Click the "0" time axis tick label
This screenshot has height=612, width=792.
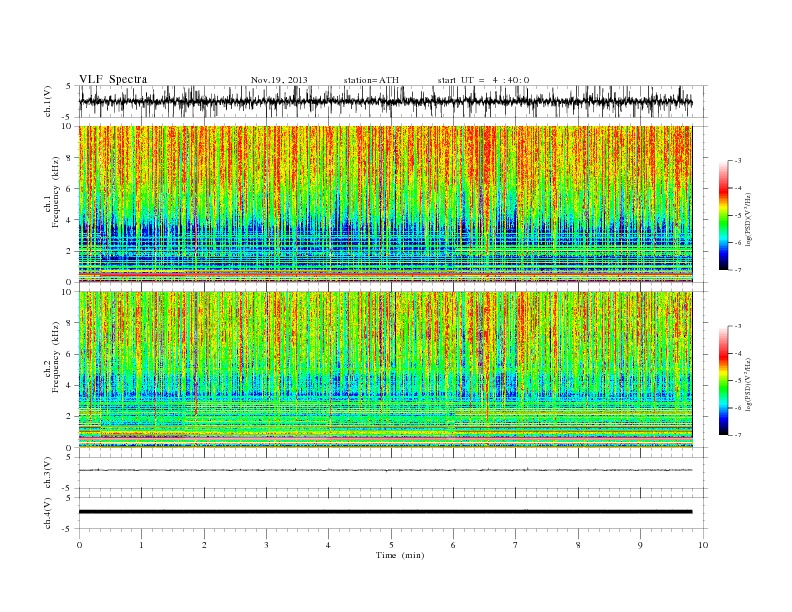point(79,545)
